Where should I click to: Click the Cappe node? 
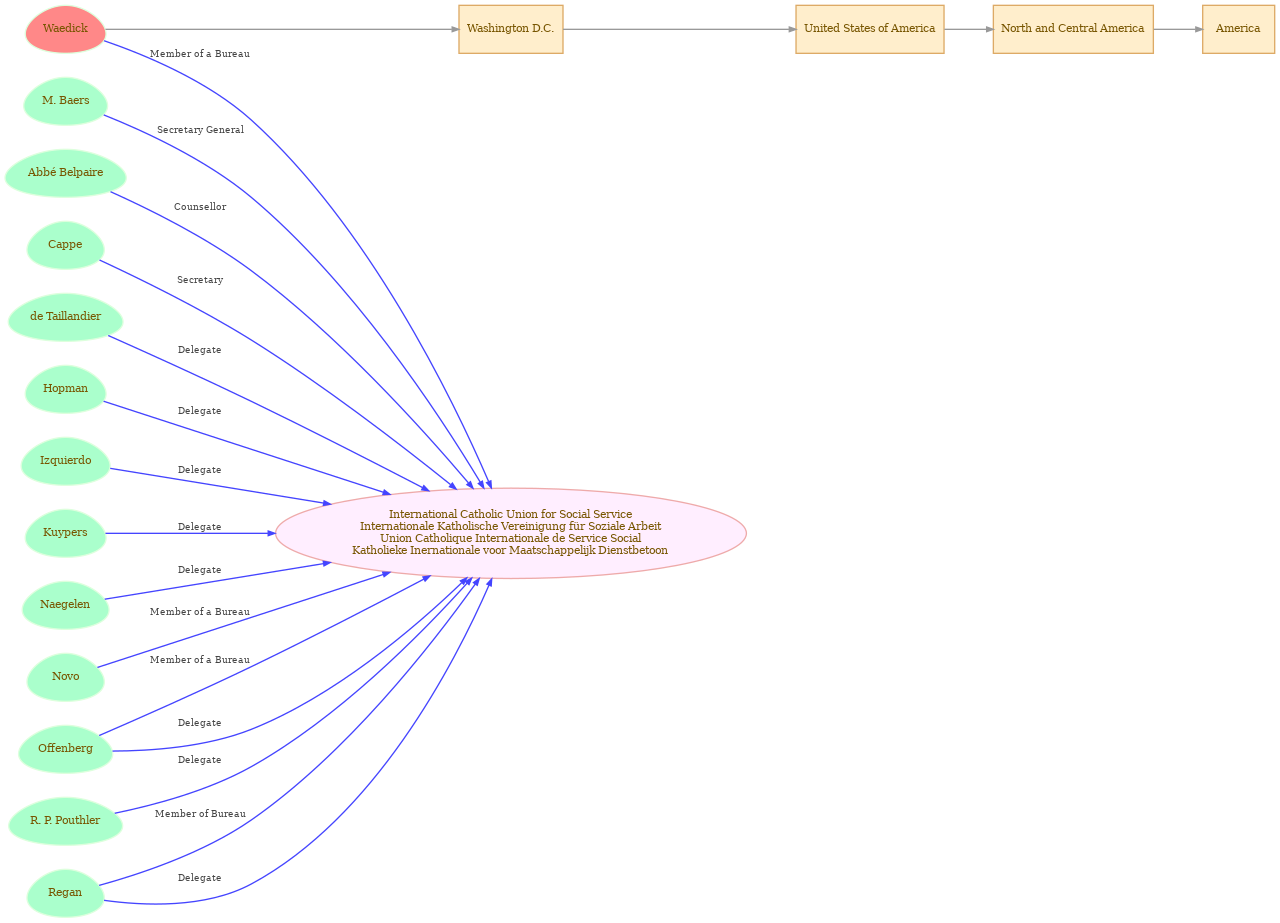pos(65,245)
